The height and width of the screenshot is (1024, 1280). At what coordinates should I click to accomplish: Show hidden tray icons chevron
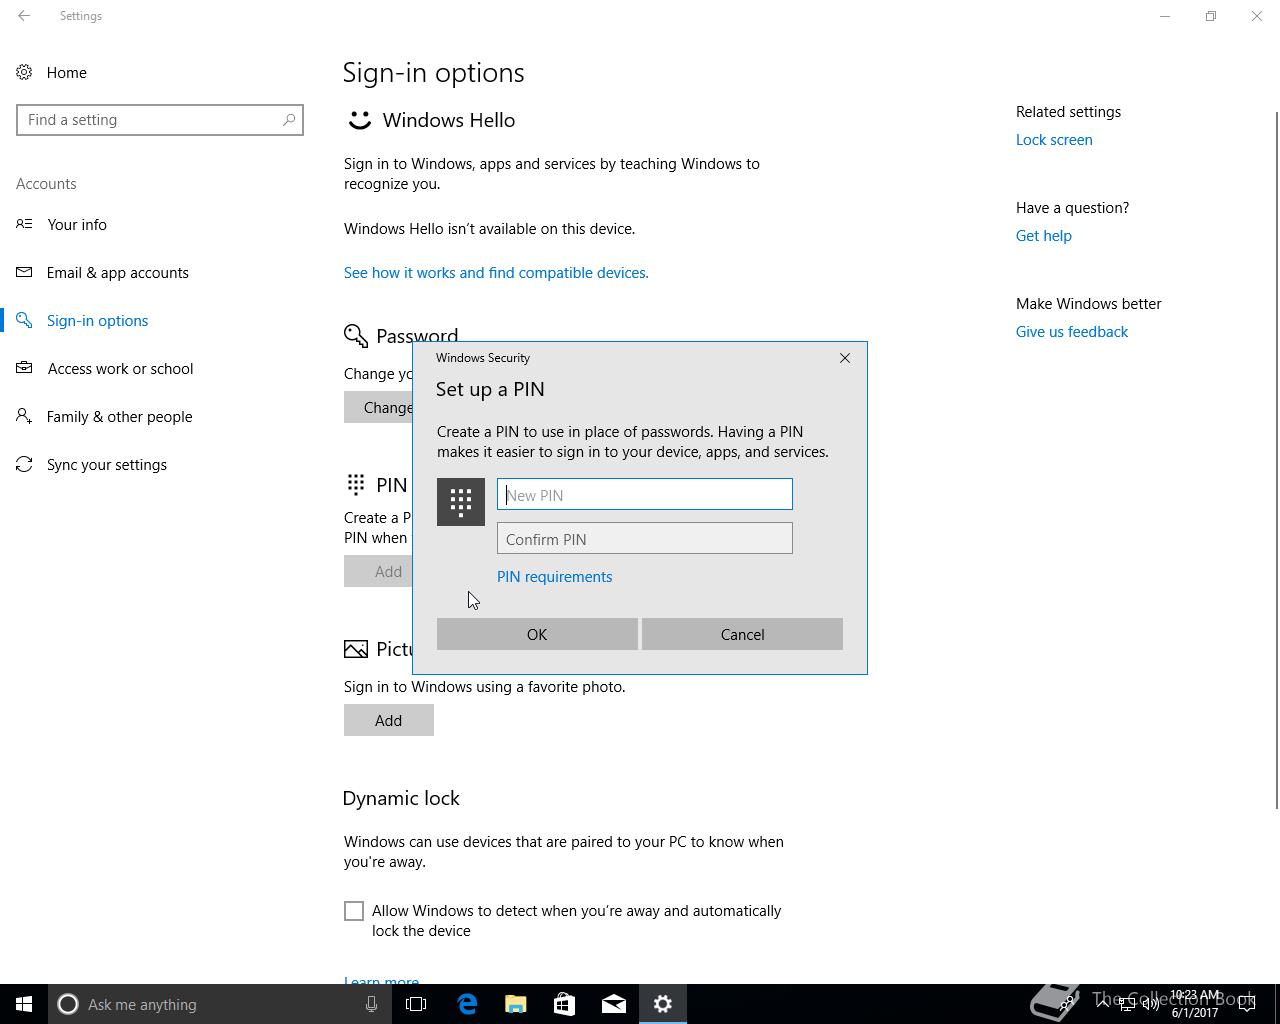(1103, 1004)
